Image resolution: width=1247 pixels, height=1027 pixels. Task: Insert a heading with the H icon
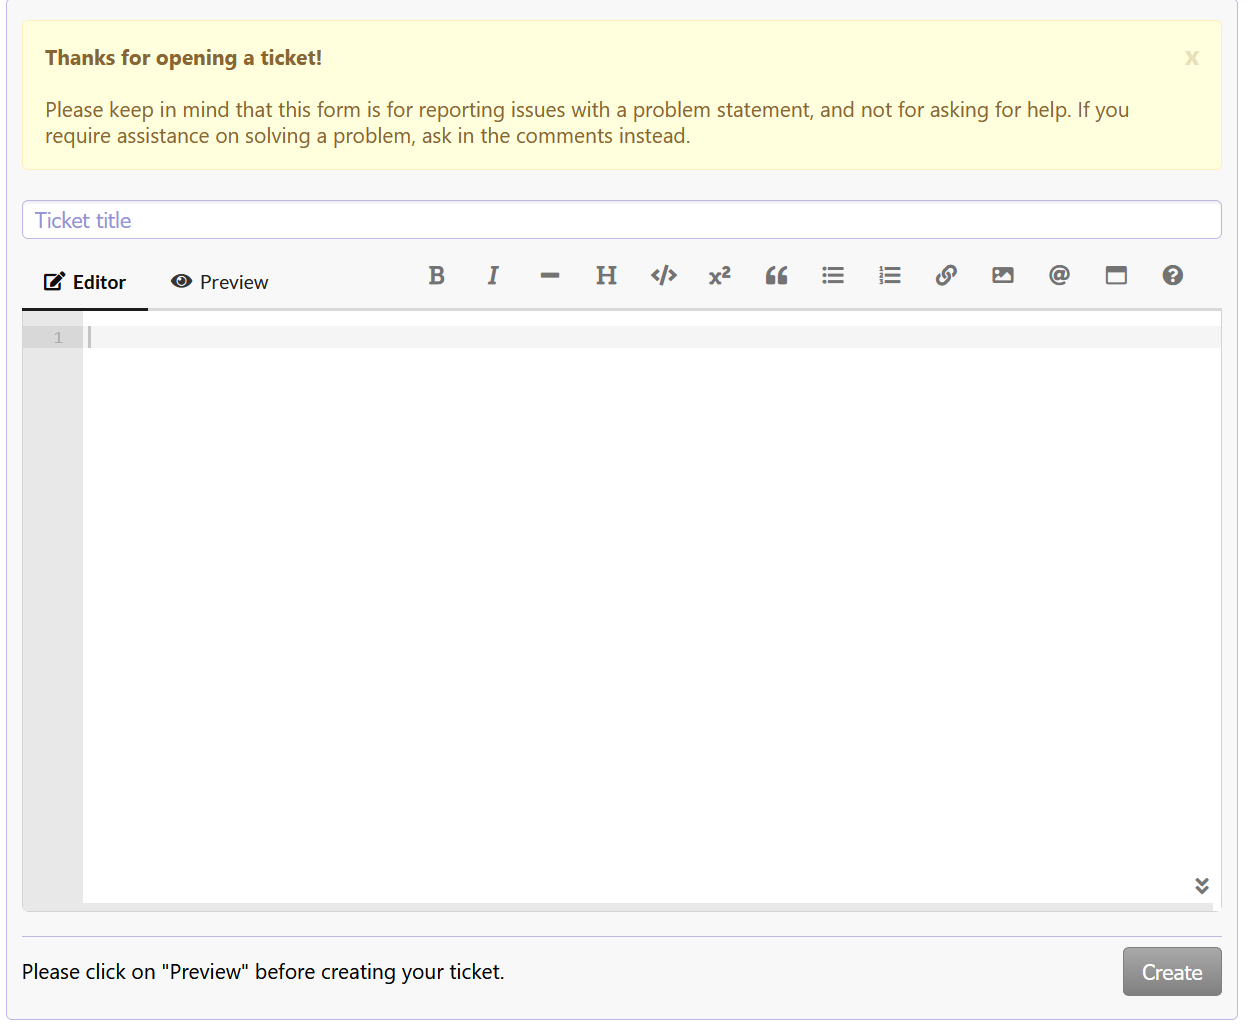pos(606,275)
